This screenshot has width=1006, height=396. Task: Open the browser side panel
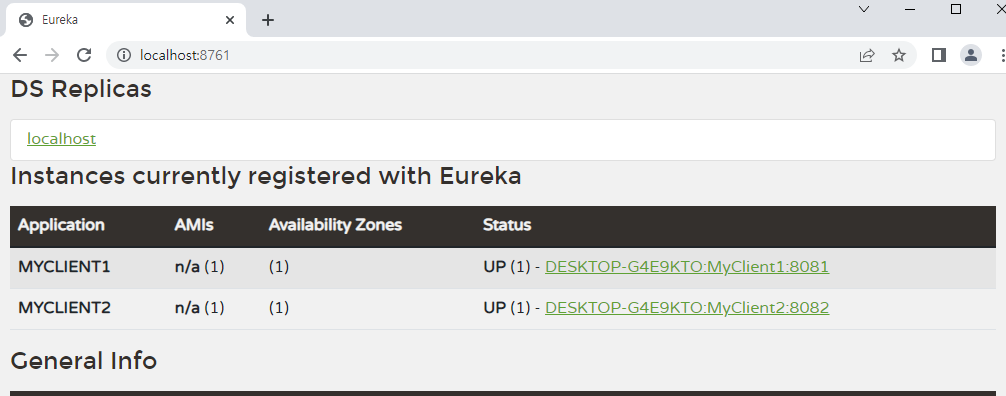pyautogui.click(x=939, y=55)
